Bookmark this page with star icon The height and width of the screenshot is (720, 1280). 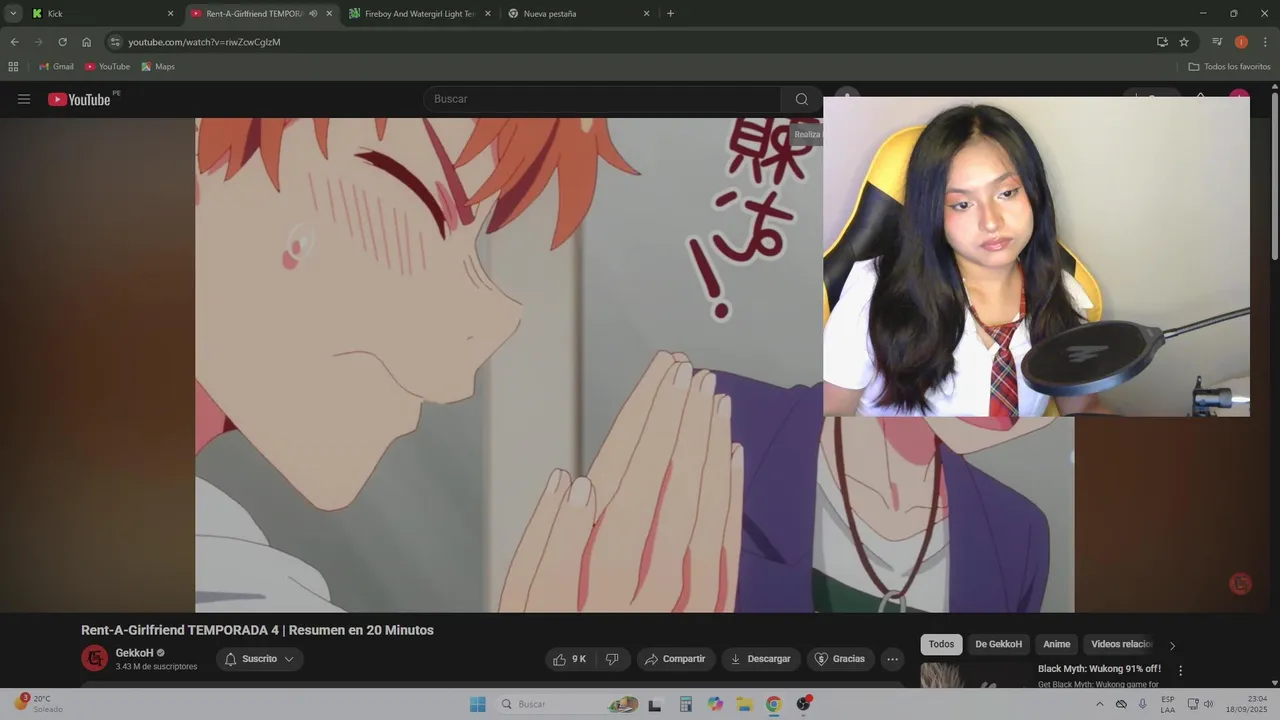pos(1184,42)
